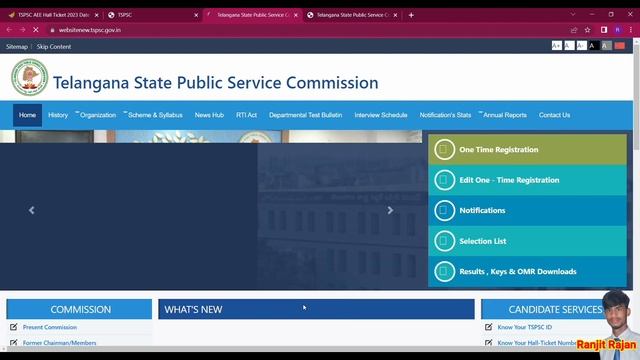Viewport: 640px width, 360px height.
Task: Select the grey A contrast theme
Action: click(607, 46)
